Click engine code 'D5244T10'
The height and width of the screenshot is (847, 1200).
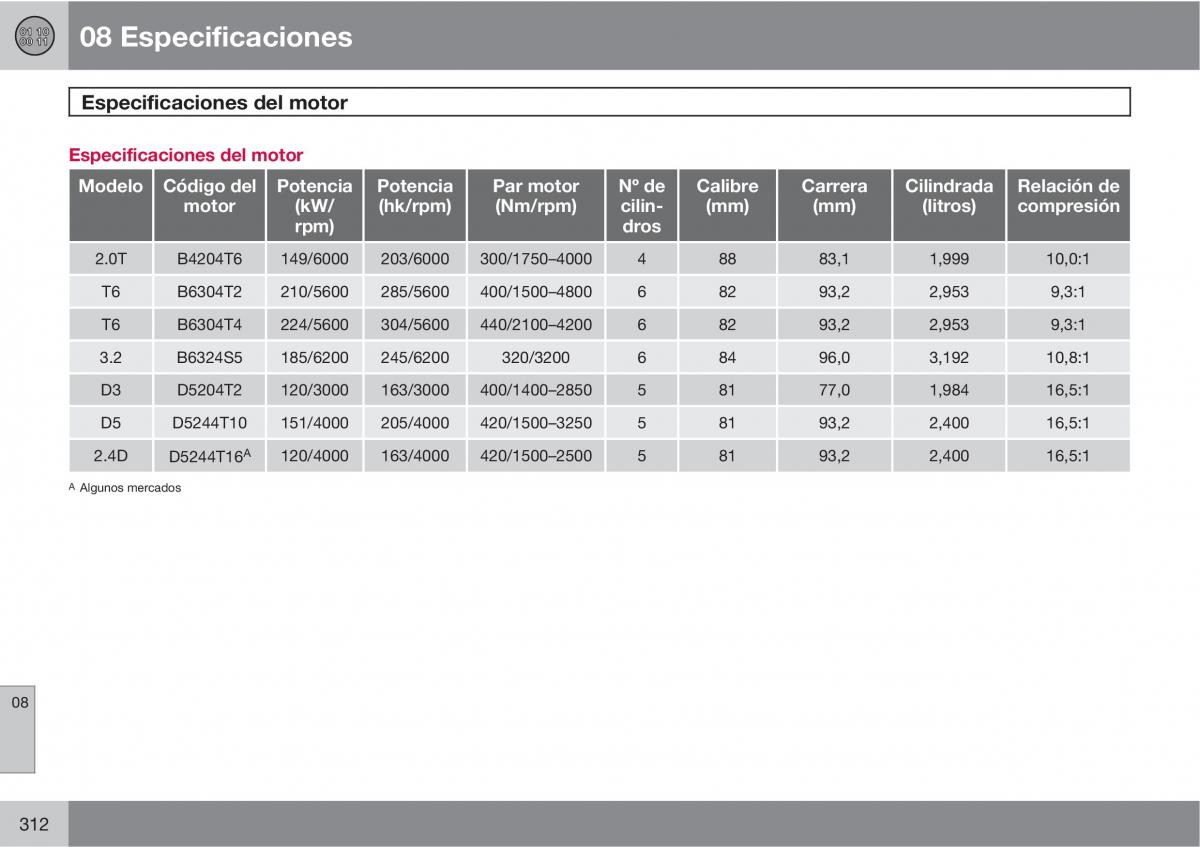[x=209, y=423]
